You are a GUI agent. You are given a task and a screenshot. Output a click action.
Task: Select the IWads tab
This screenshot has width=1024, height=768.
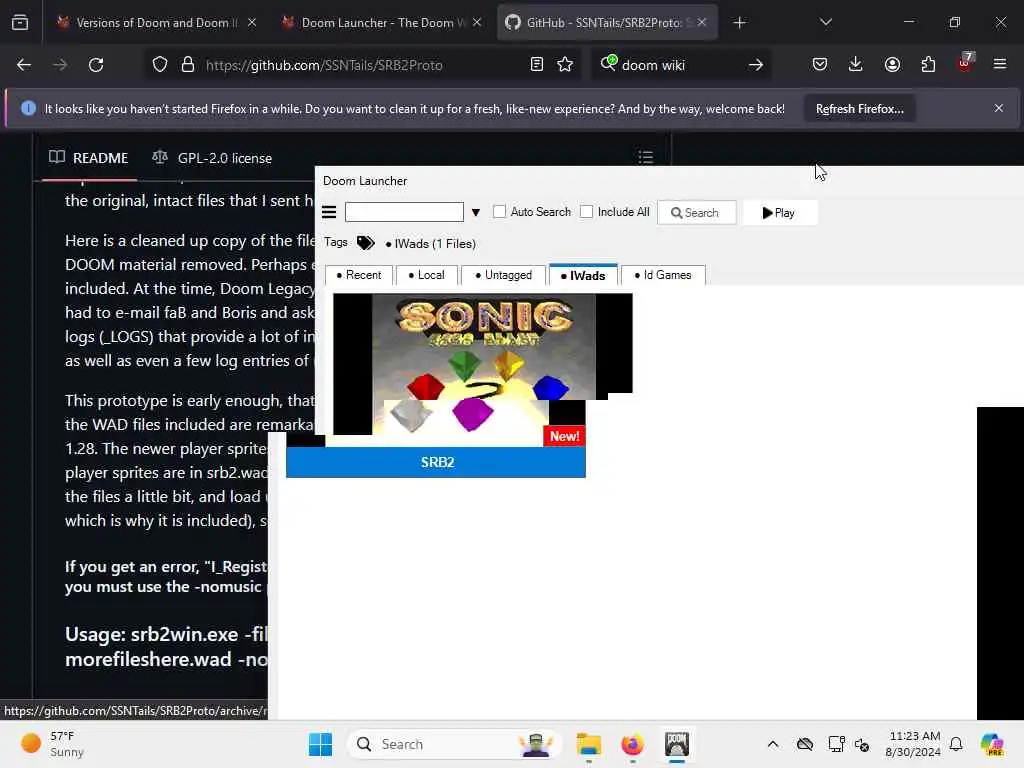(x=583, y=275)
